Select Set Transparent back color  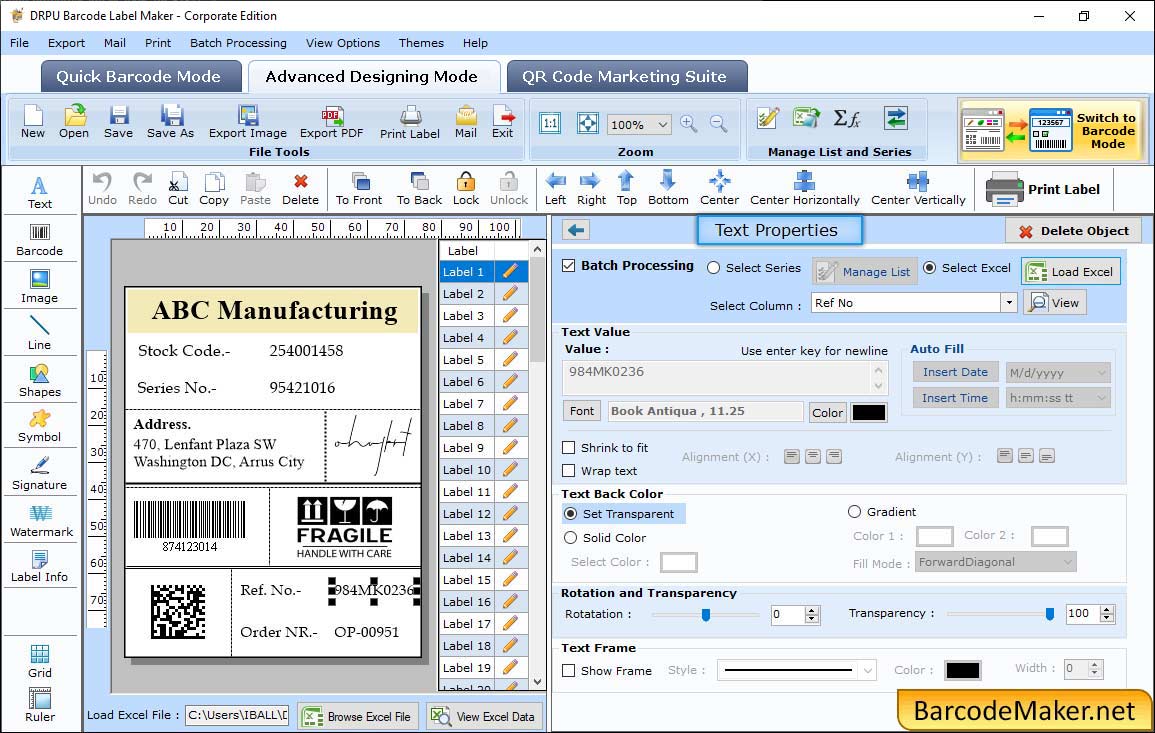pyautogui.click(x=570, y=514)
